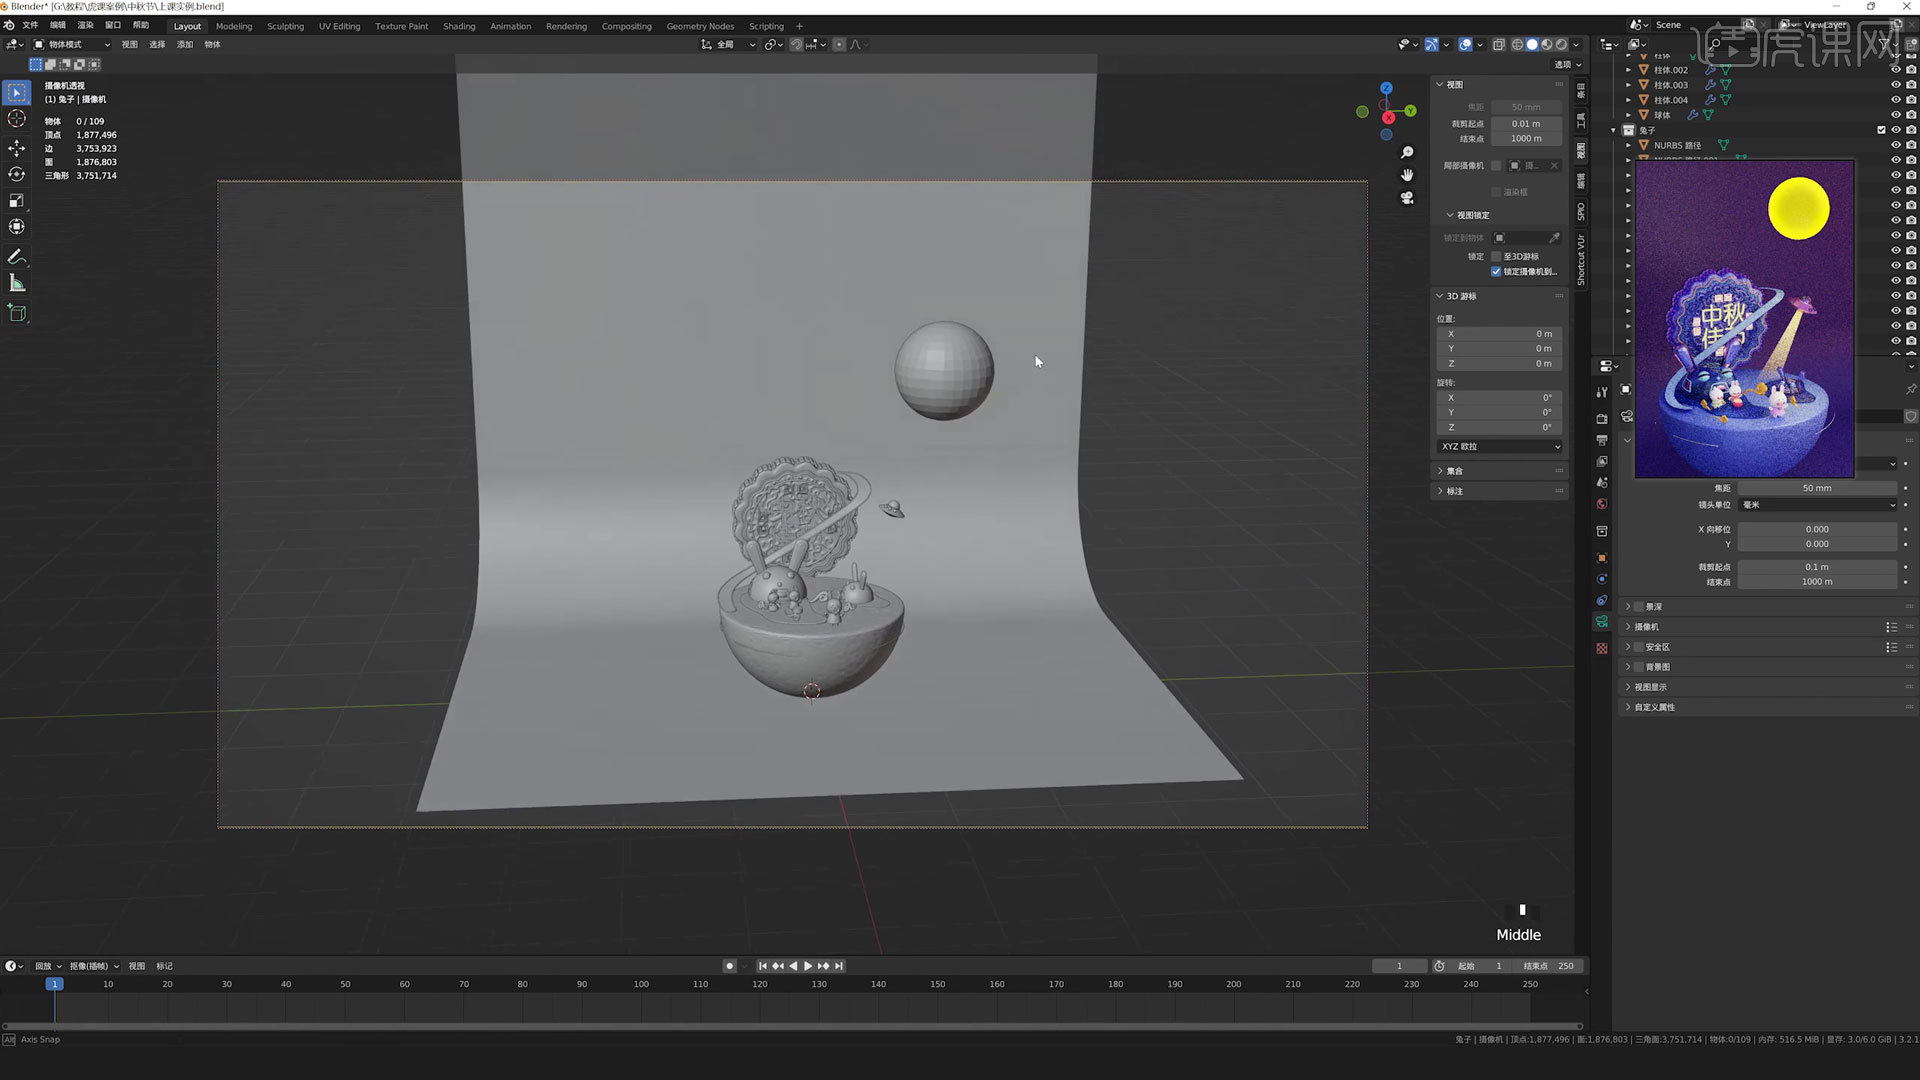Jump to the timeline start frame button
The image size is (1920, 1080).
pyautogui.click(x=762, y=966)
